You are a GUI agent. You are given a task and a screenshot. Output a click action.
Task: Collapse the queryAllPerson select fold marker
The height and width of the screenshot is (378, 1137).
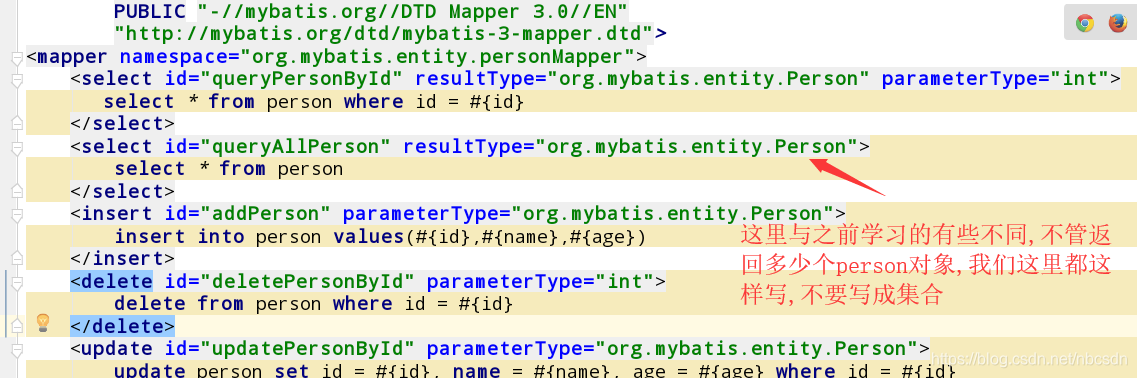[17, 147]
